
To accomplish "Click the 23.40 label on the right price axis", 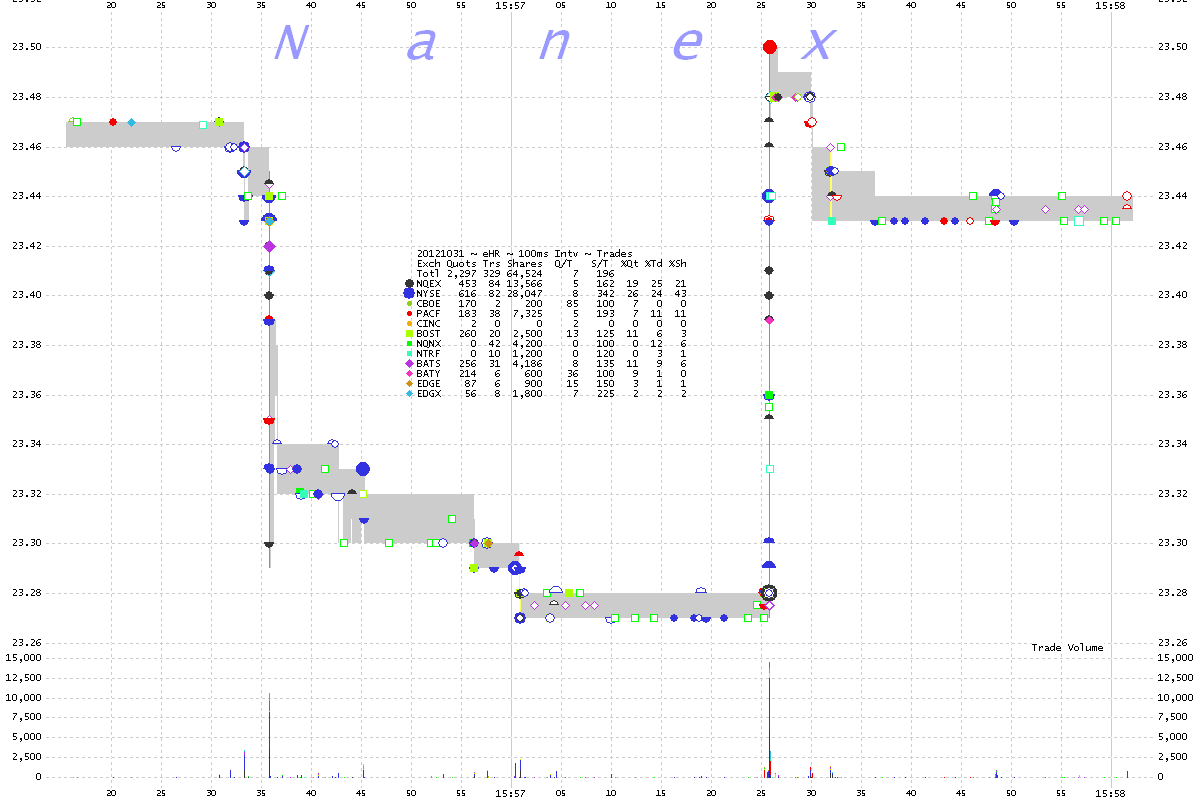I will click(1171, 295).
